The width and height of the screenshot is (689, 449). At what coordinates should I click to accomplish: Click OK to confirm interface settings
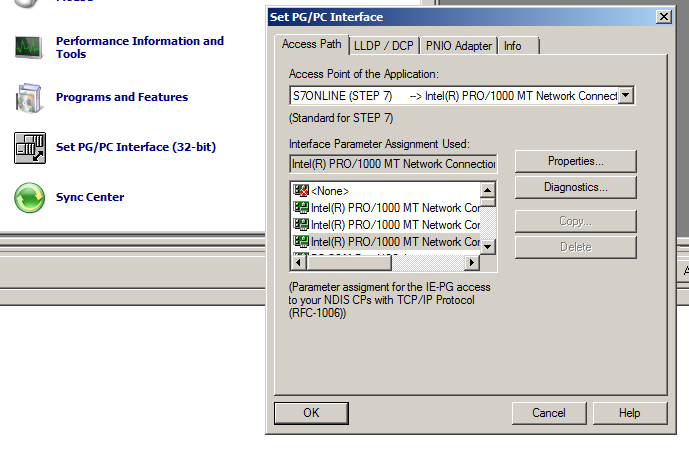pyautogui.click(x=312, y=413)
